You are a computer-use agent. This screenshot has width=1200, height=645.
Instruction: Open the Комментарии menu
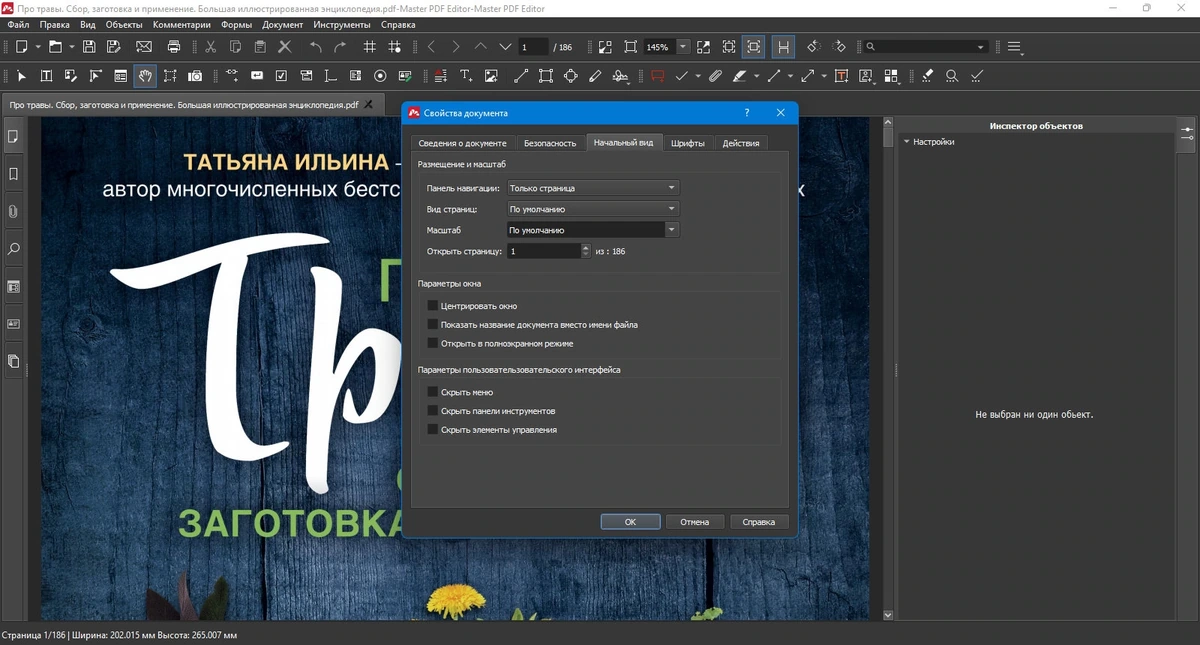tap(182, 24)
